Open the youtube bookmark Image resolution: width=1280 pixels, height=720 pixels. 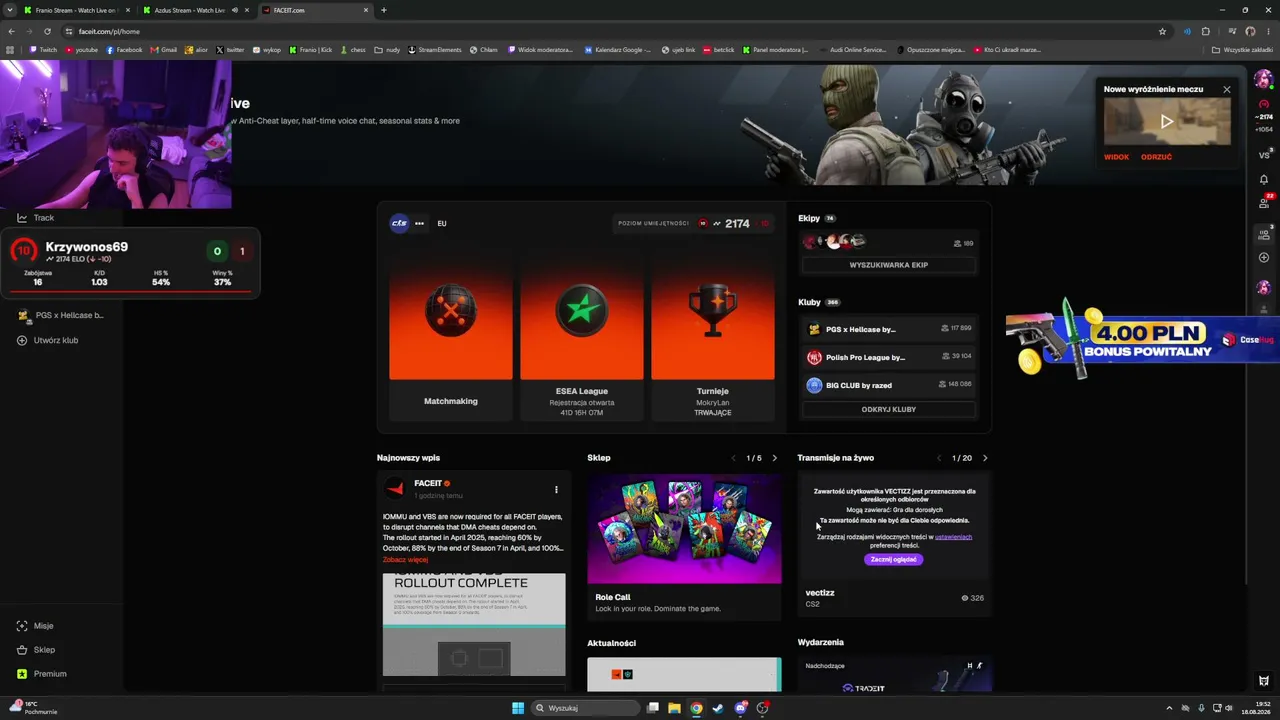tap(82, 49)
